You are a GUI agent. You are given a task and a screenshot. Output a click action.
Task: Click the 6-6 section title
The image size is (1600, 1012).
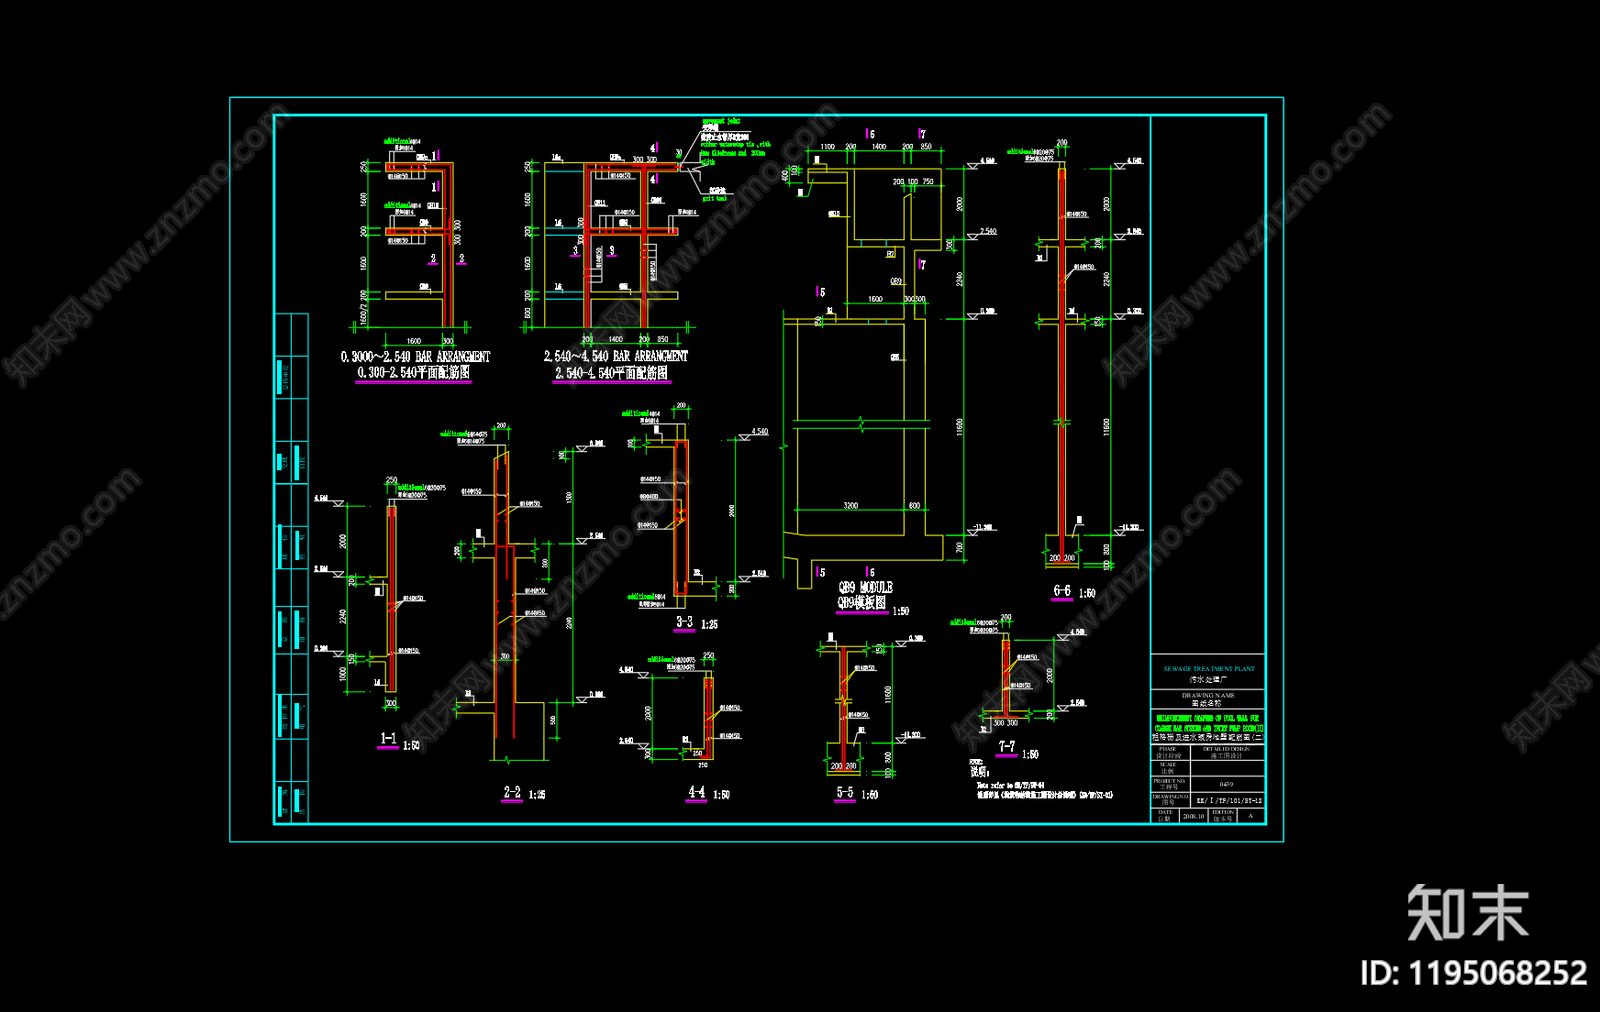click(1061, 591)
